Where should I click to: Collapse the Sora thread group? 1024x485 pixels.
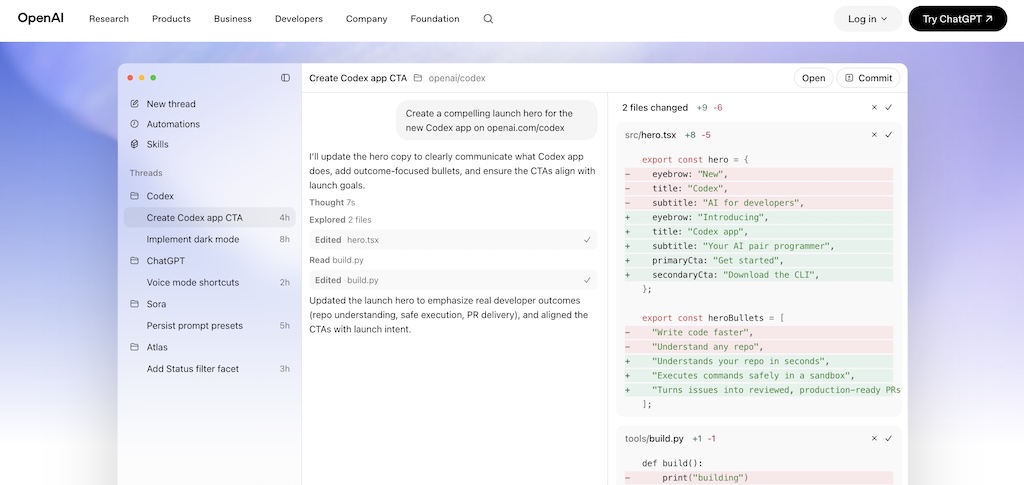pyautogui.click(x=156, y=304)
